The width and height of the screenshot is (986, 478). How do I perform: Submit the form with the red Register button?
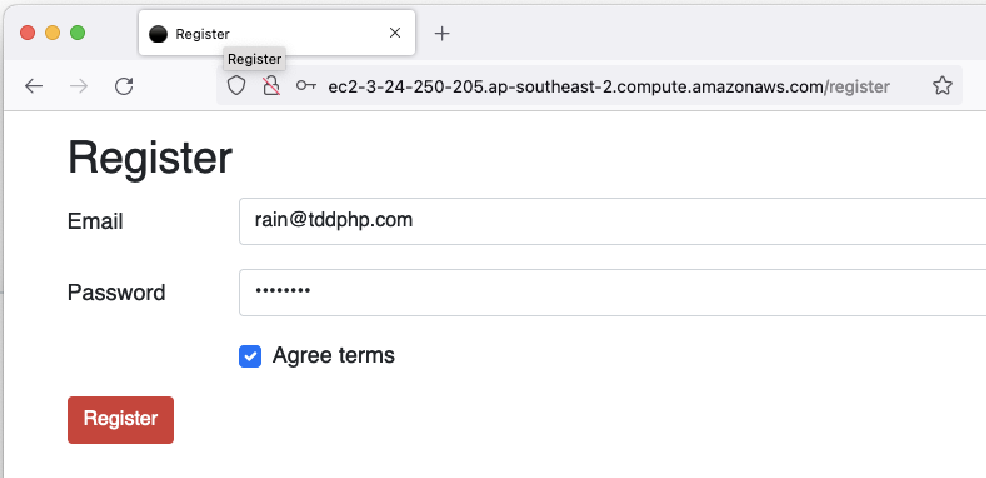pyautogui.click(x=121, y=420)
